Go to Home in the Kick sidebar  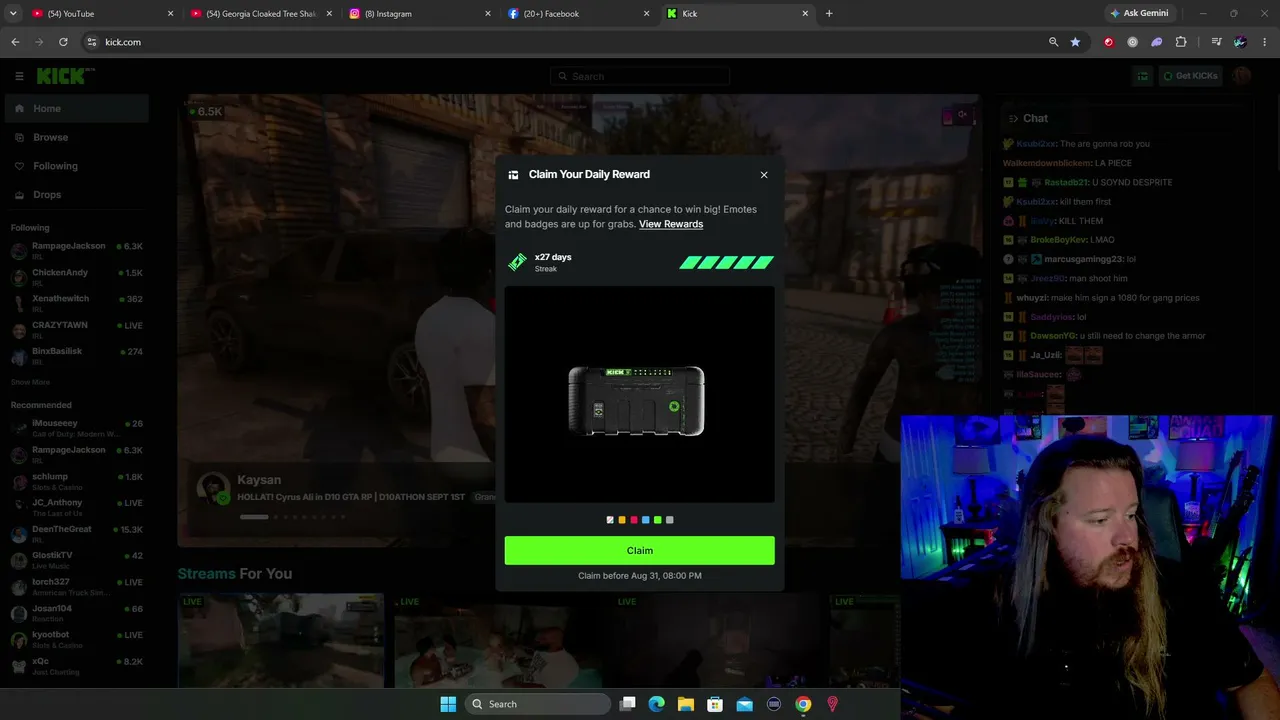pos(76,109)
